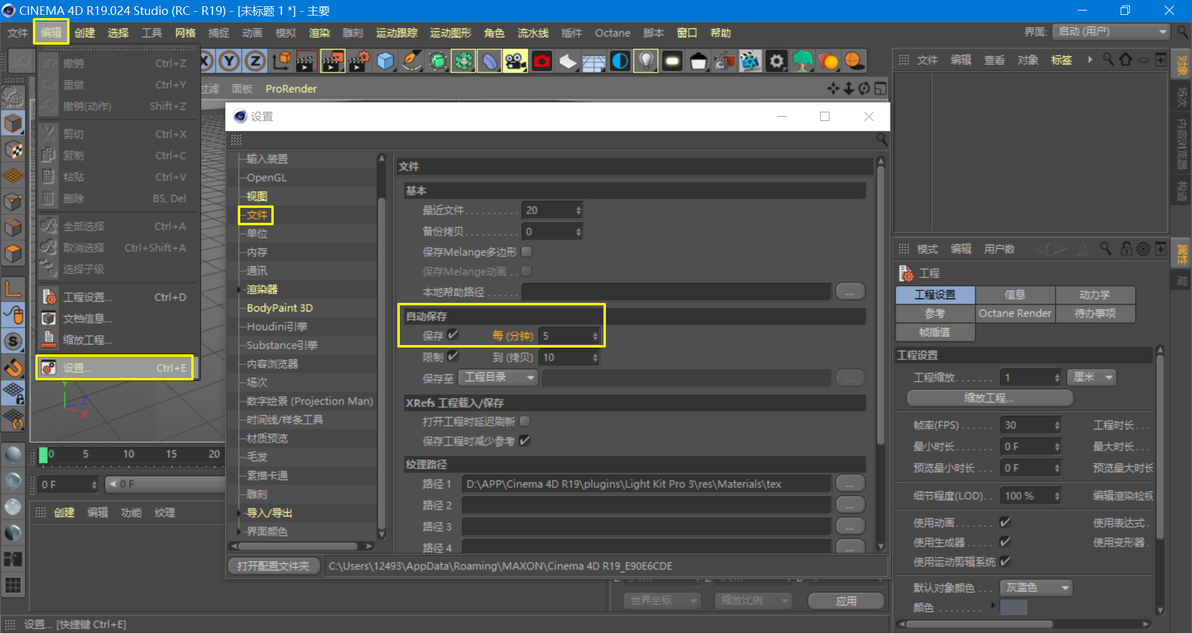
Task: Switch to the 动力学 tab
Action: click(x=1095, y=294)
